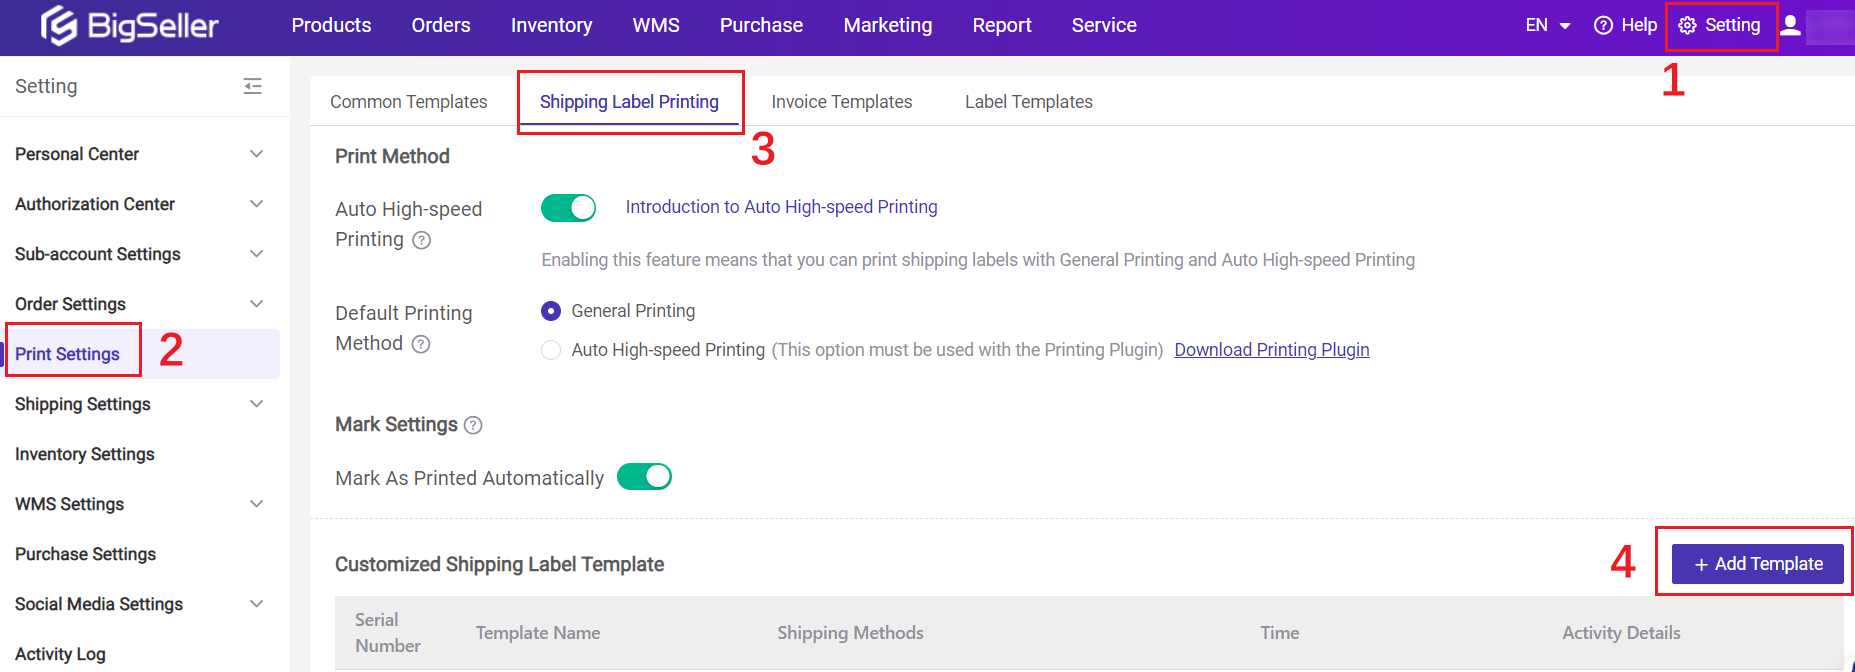This screenshot has width=1855, height=672.
Task: Open the Report menu
Action: 1002,25
